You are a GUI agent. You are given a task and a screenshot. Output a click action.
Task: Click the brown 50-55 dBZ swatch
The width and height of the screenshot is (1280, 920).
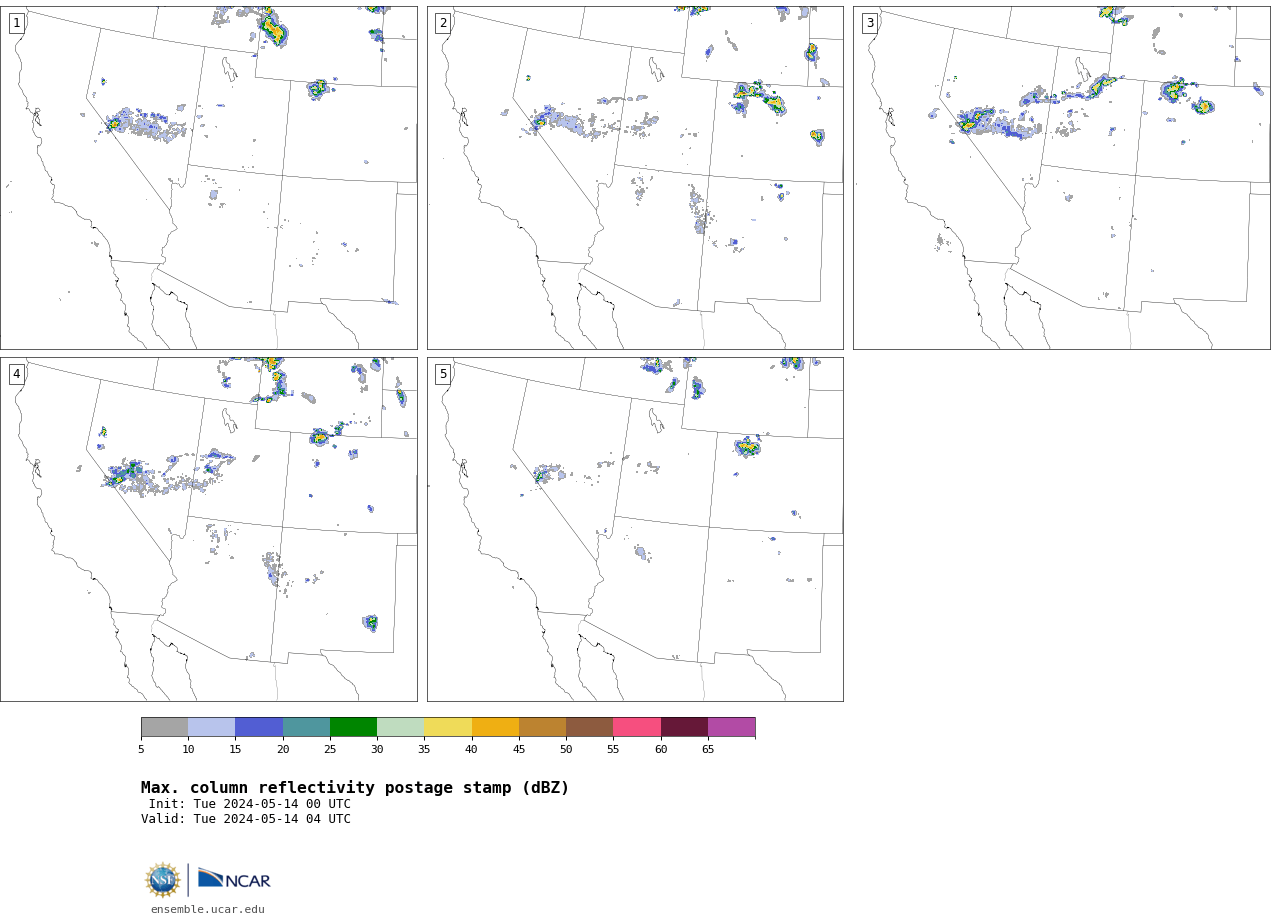590,727
